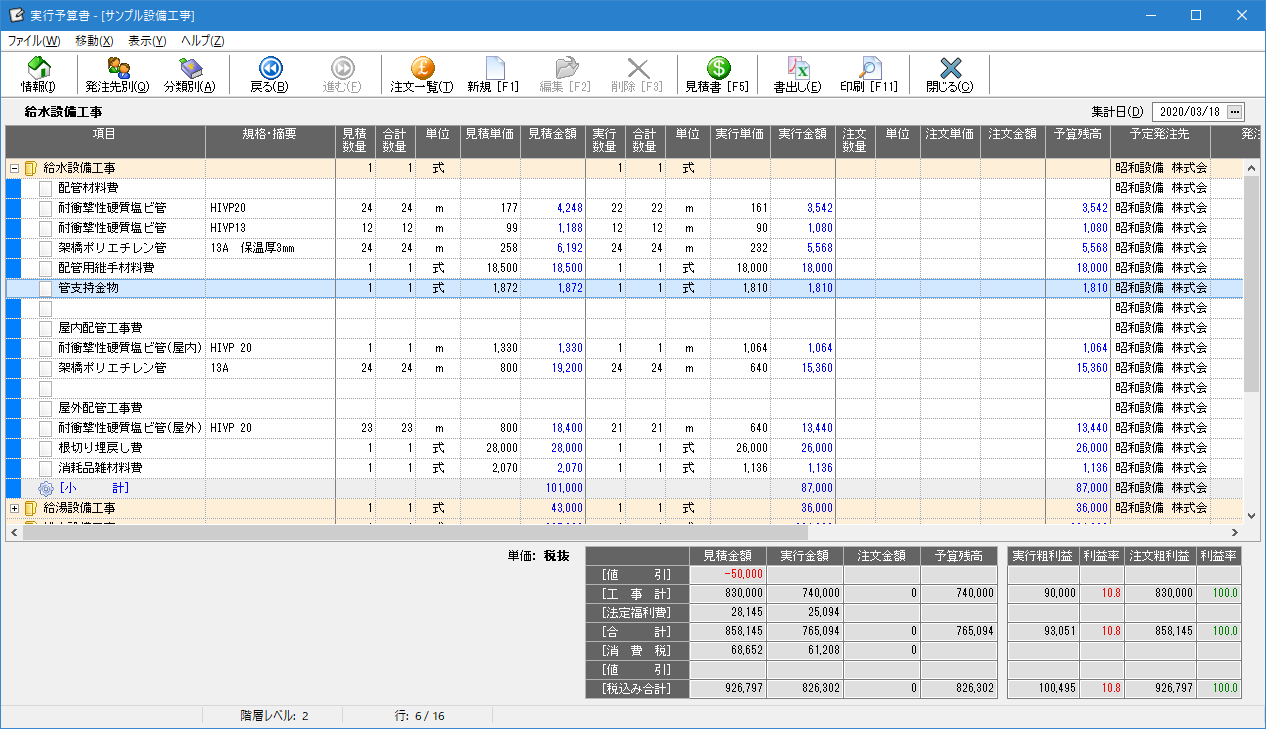Click the app icon in the title bar
1266x729 pixels.
coord(16,16)
